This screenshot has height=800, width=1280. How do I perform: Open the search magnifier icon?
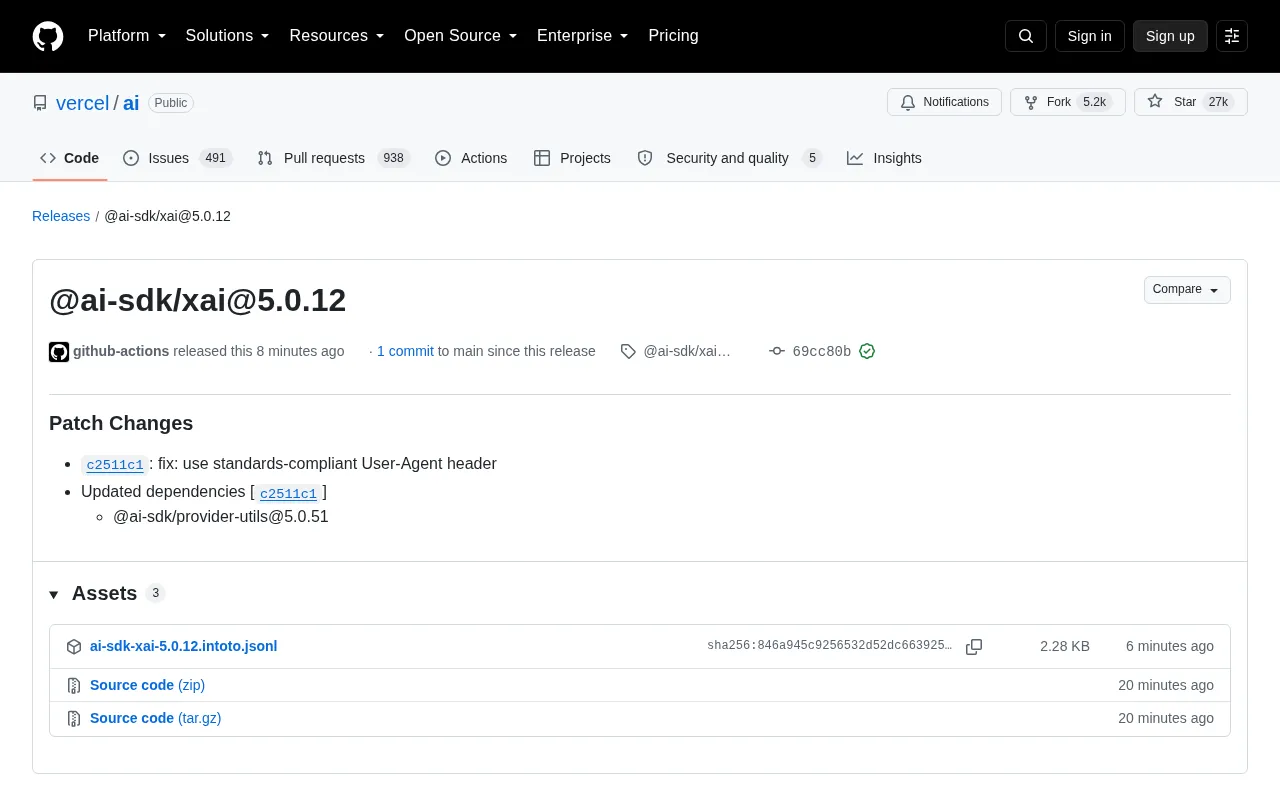tap(1026, 36)
